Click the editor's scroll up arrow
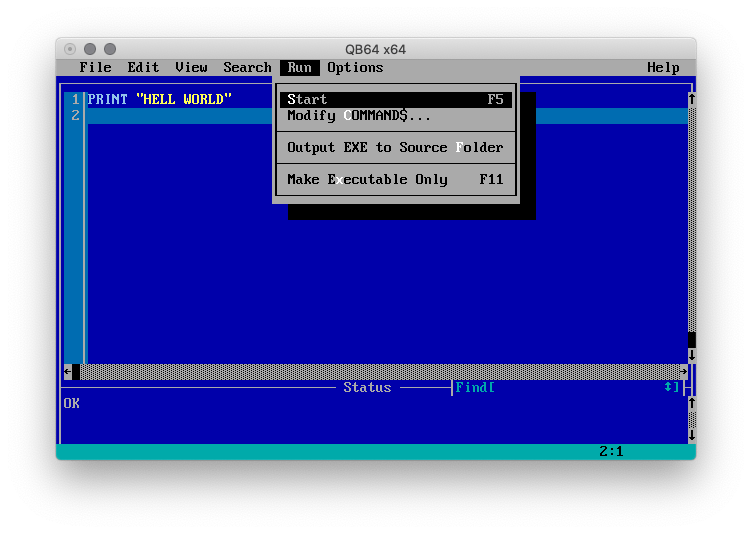The height and width of the screenshot is (534, 752). [691, 100]
